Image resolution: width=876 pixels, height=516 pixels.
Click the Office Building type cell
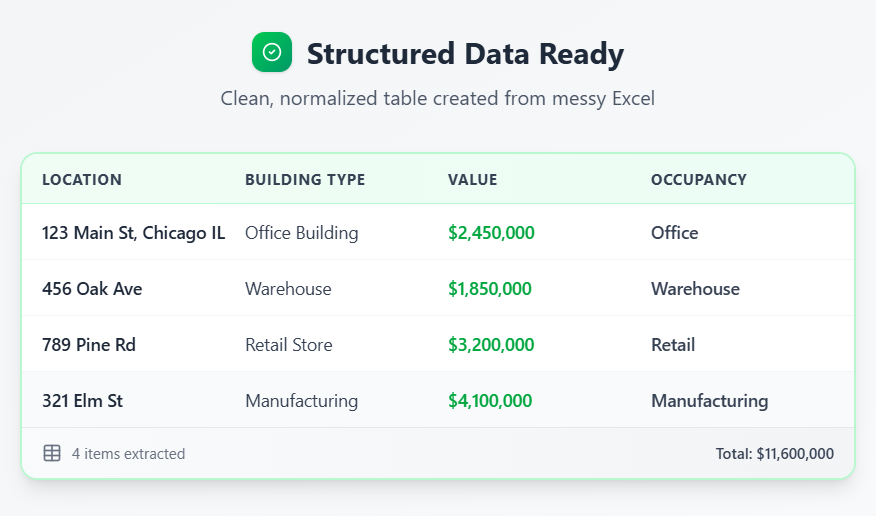pos(301,233)
